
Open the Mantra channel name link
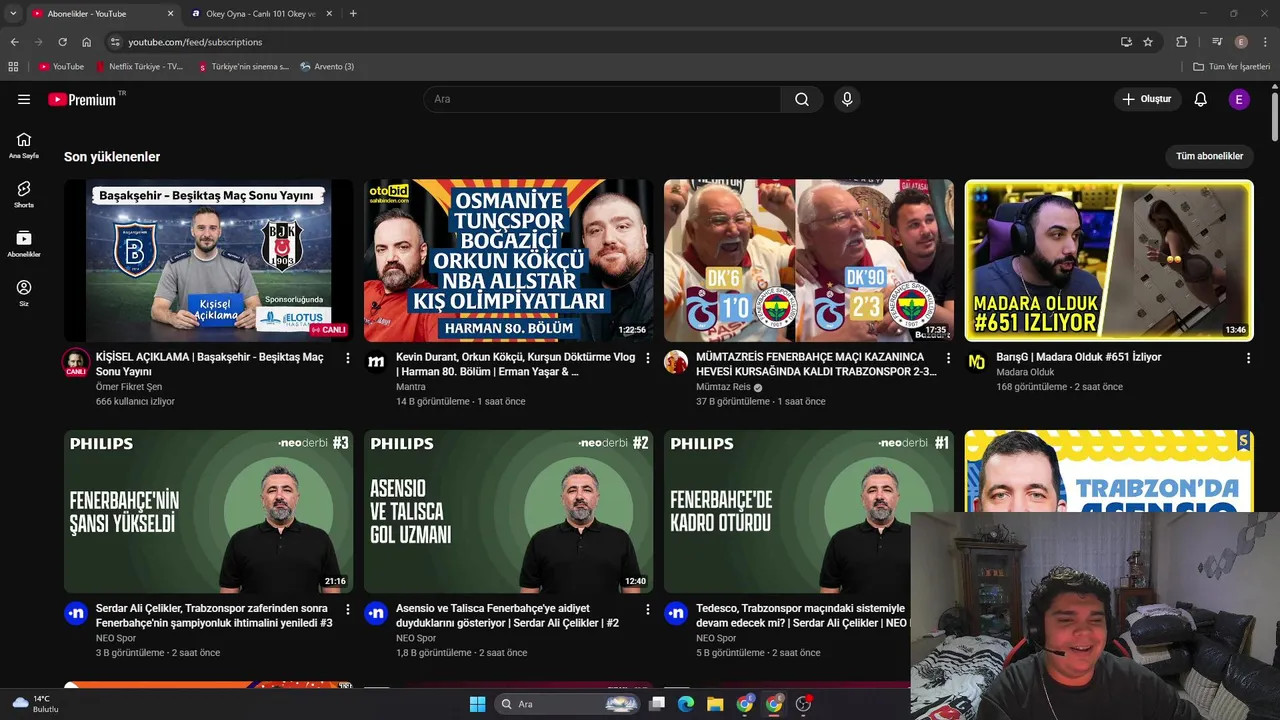click(x=411, y=387)
